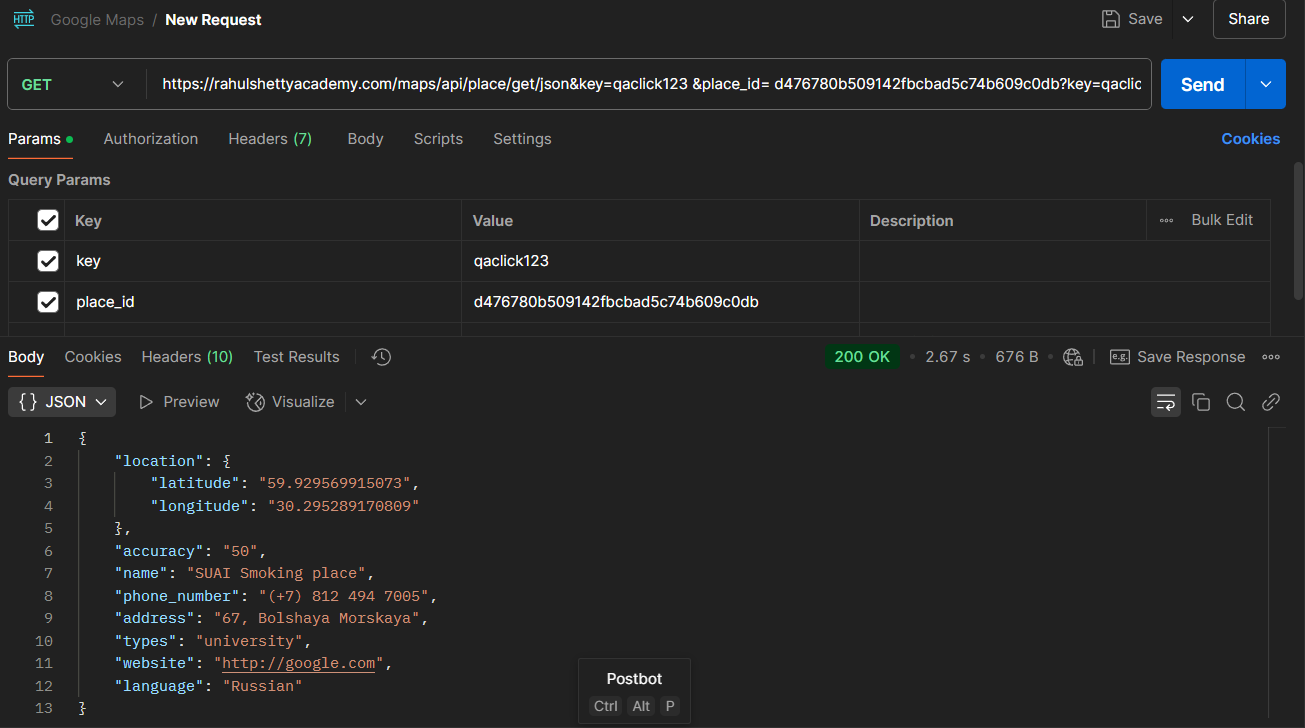
Task: Open the Settings tab
Action: pyautogui.click(x=522, y=139)
